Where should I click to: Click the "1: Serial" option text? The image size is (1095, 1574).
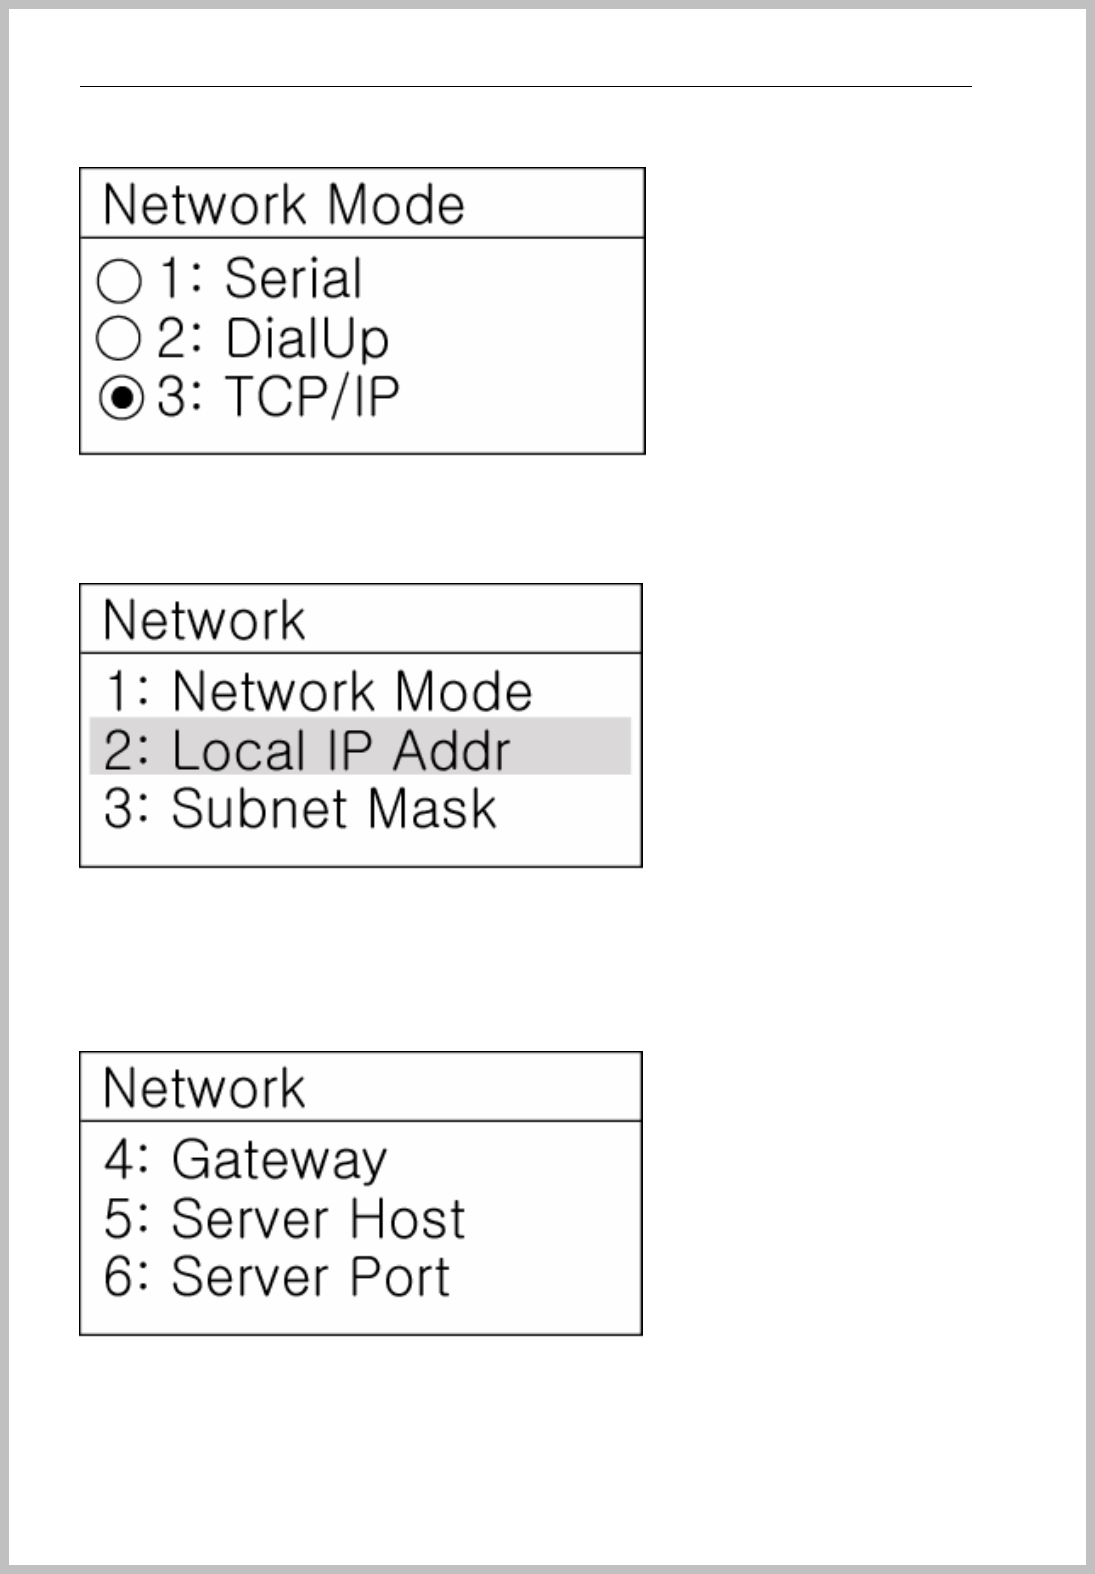[261, 279]
